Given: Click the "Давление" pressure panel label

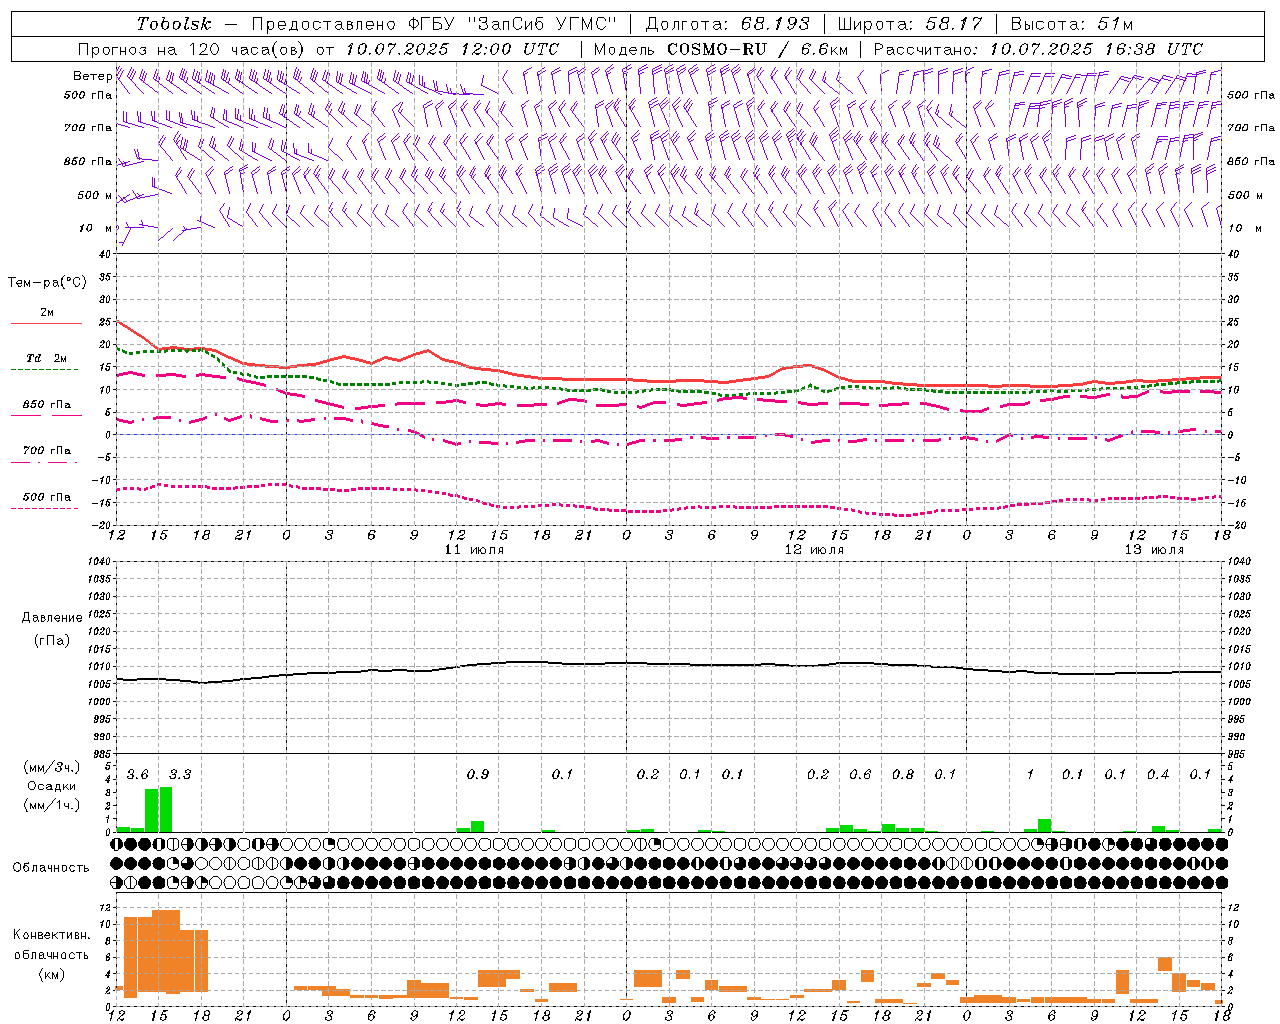Looking at the screenshot, I should click(x=52, y=618).
